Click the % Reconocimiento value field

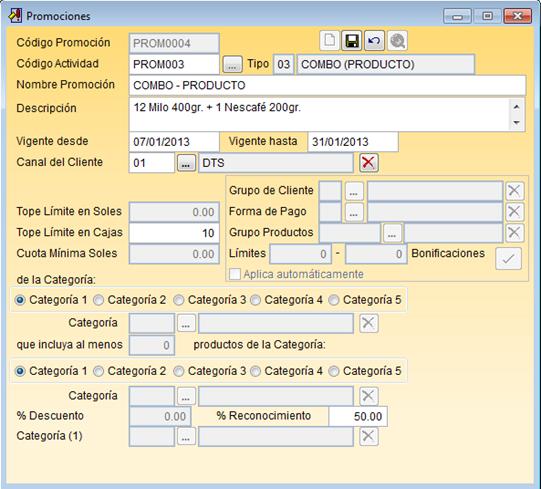click(x=358, y=416)
